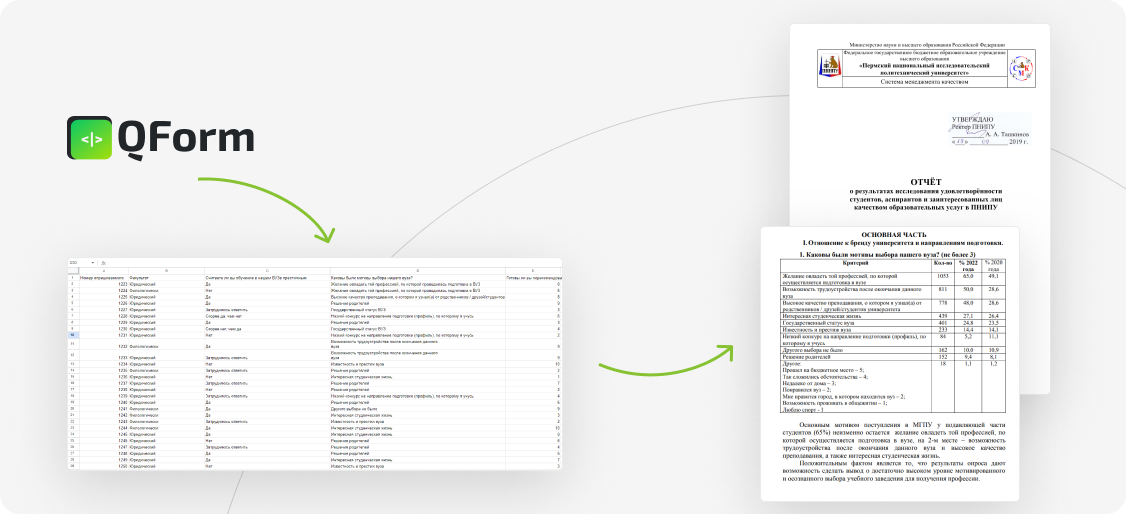Click the "ОТЧЁТ" report title
This screenshot has height=514, width=1126.
click(x=925, y=182)
